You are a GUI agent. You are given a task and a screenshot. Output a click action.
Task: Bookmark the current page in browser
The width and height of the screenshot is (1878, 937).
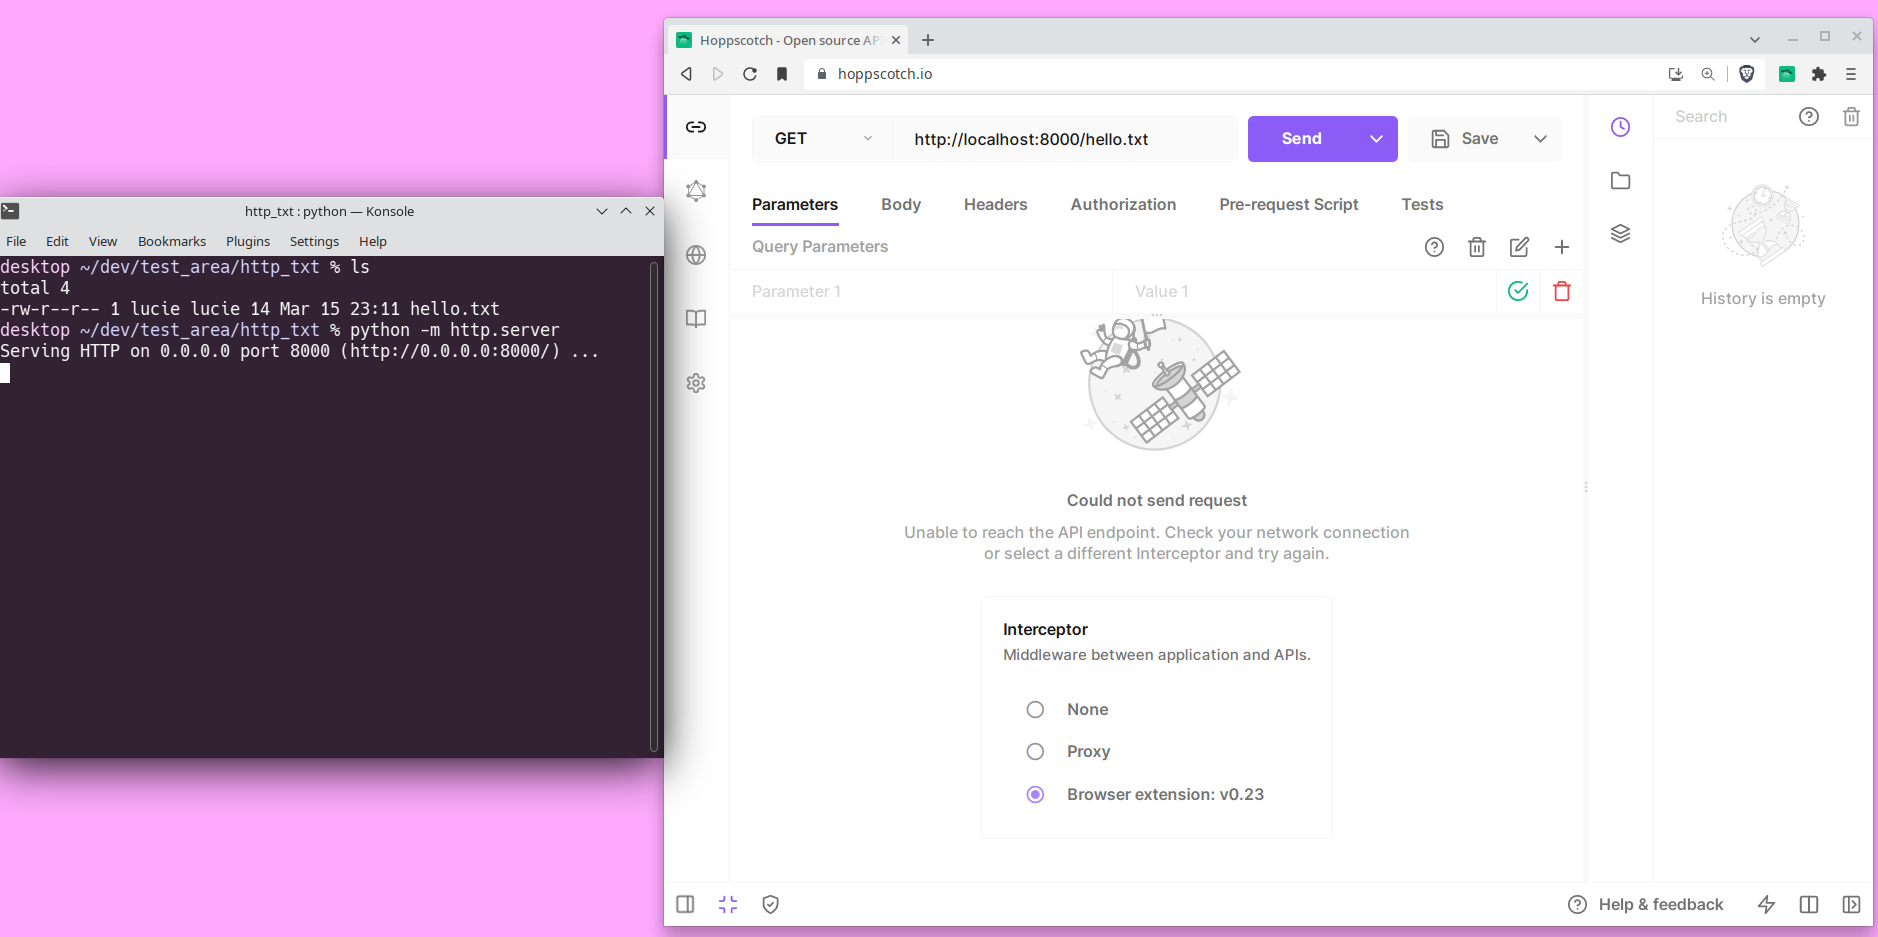click(782, 74)
